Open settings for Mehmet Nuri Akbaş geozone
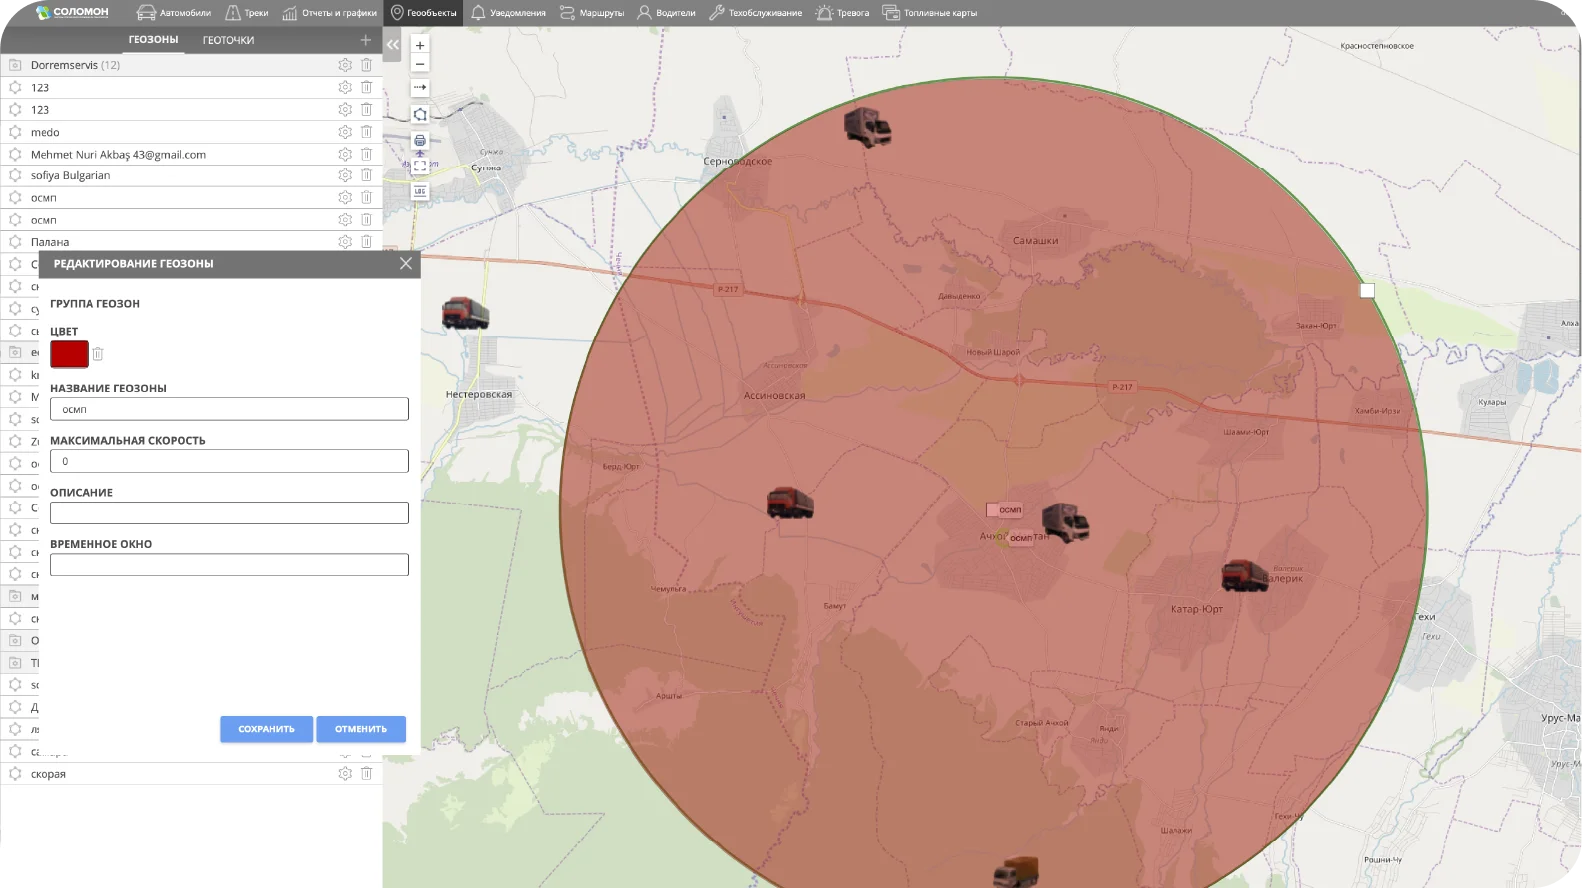The height and width of the screenshot is (888, 1582). pos(345,154)
